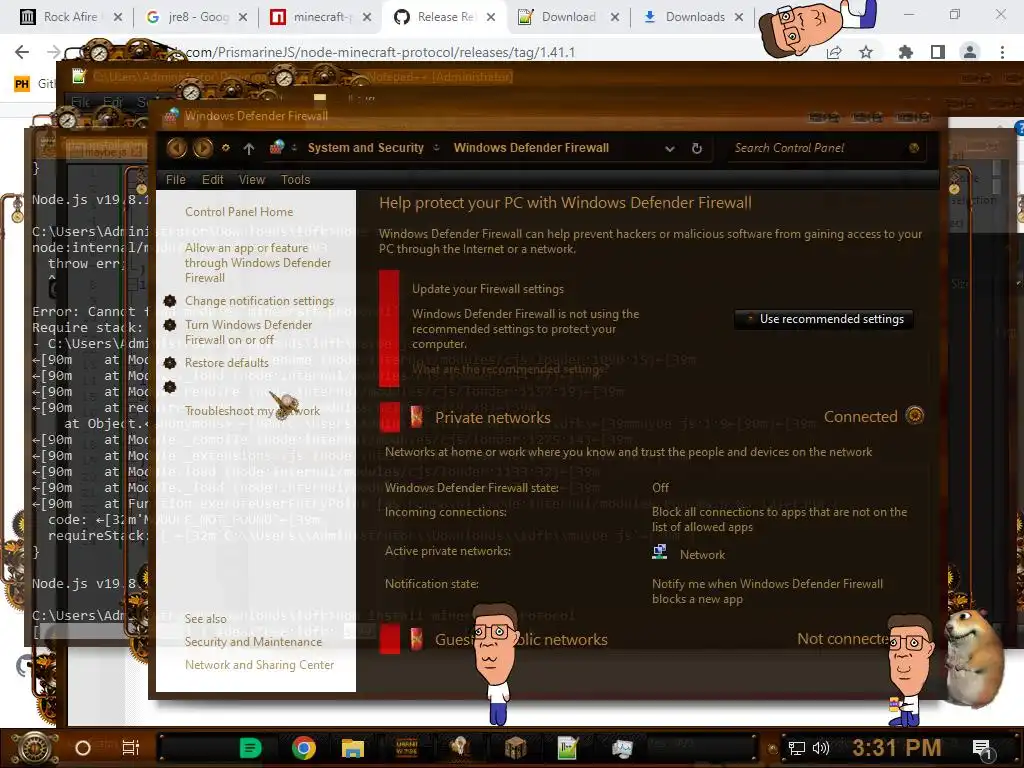Open Network and Sharing Center link
The height and width of the screenshot is (768, 1024).
(259, 665)
